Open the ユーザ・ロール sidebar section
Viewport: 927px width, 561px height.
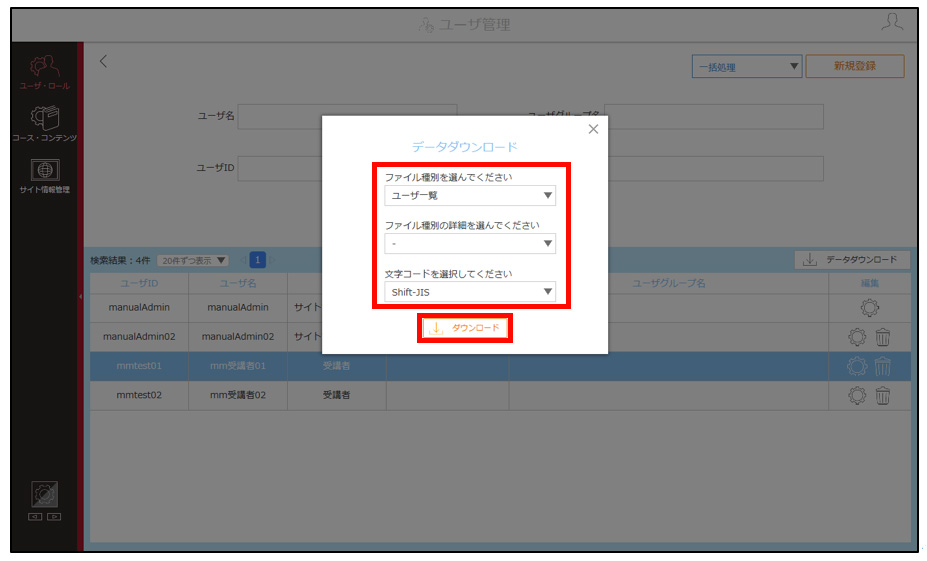[x=44, y=72]
